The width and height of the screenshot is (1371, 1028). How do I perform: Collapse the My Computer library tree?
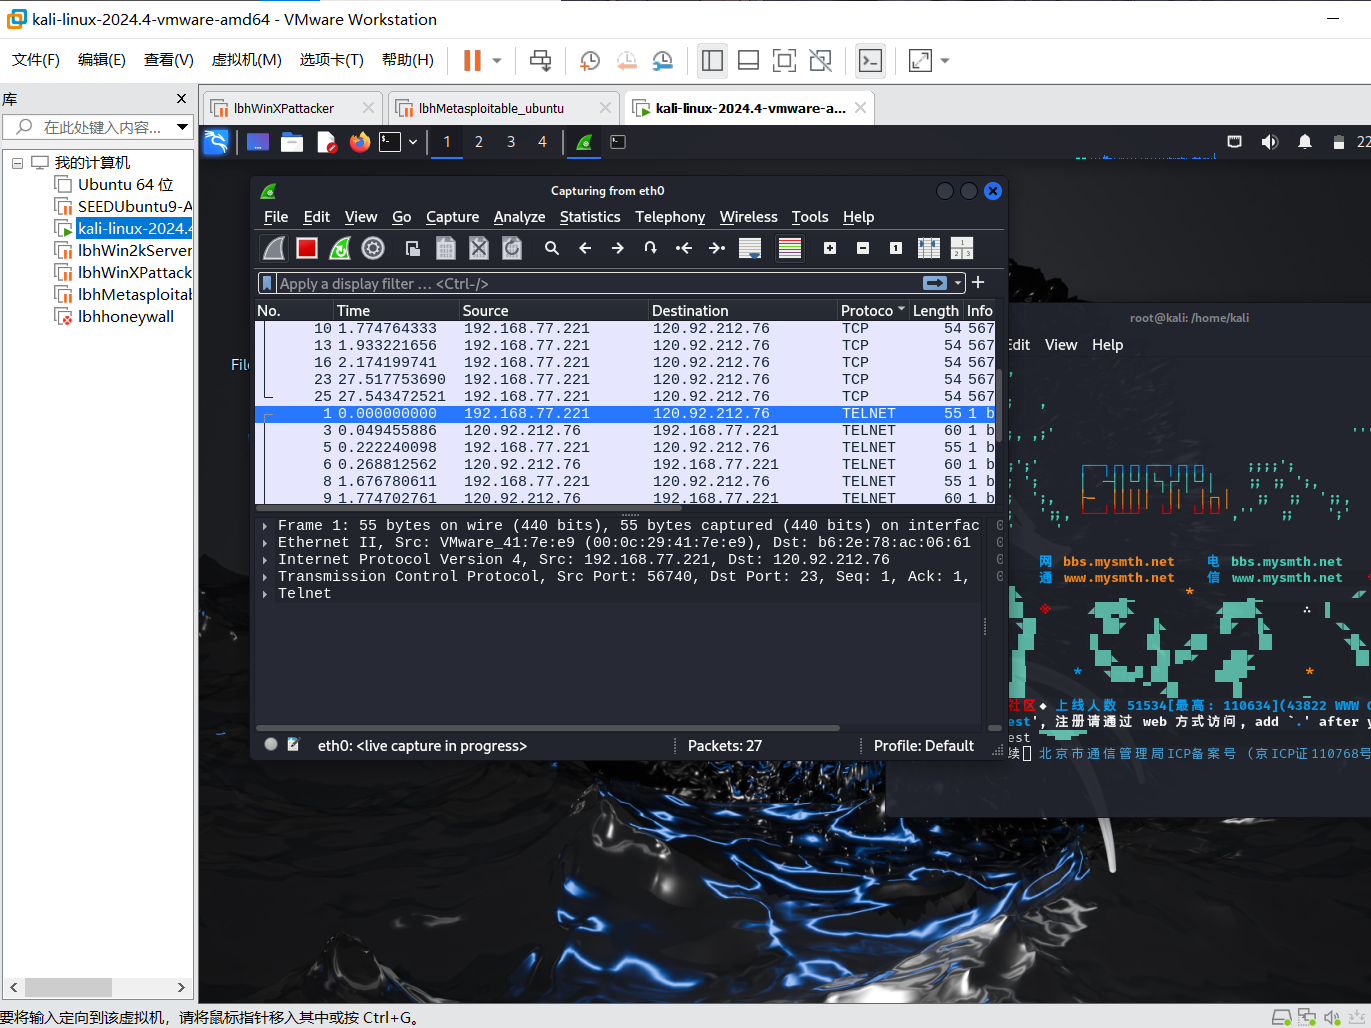pyautogui.click(x=17, y=163)
